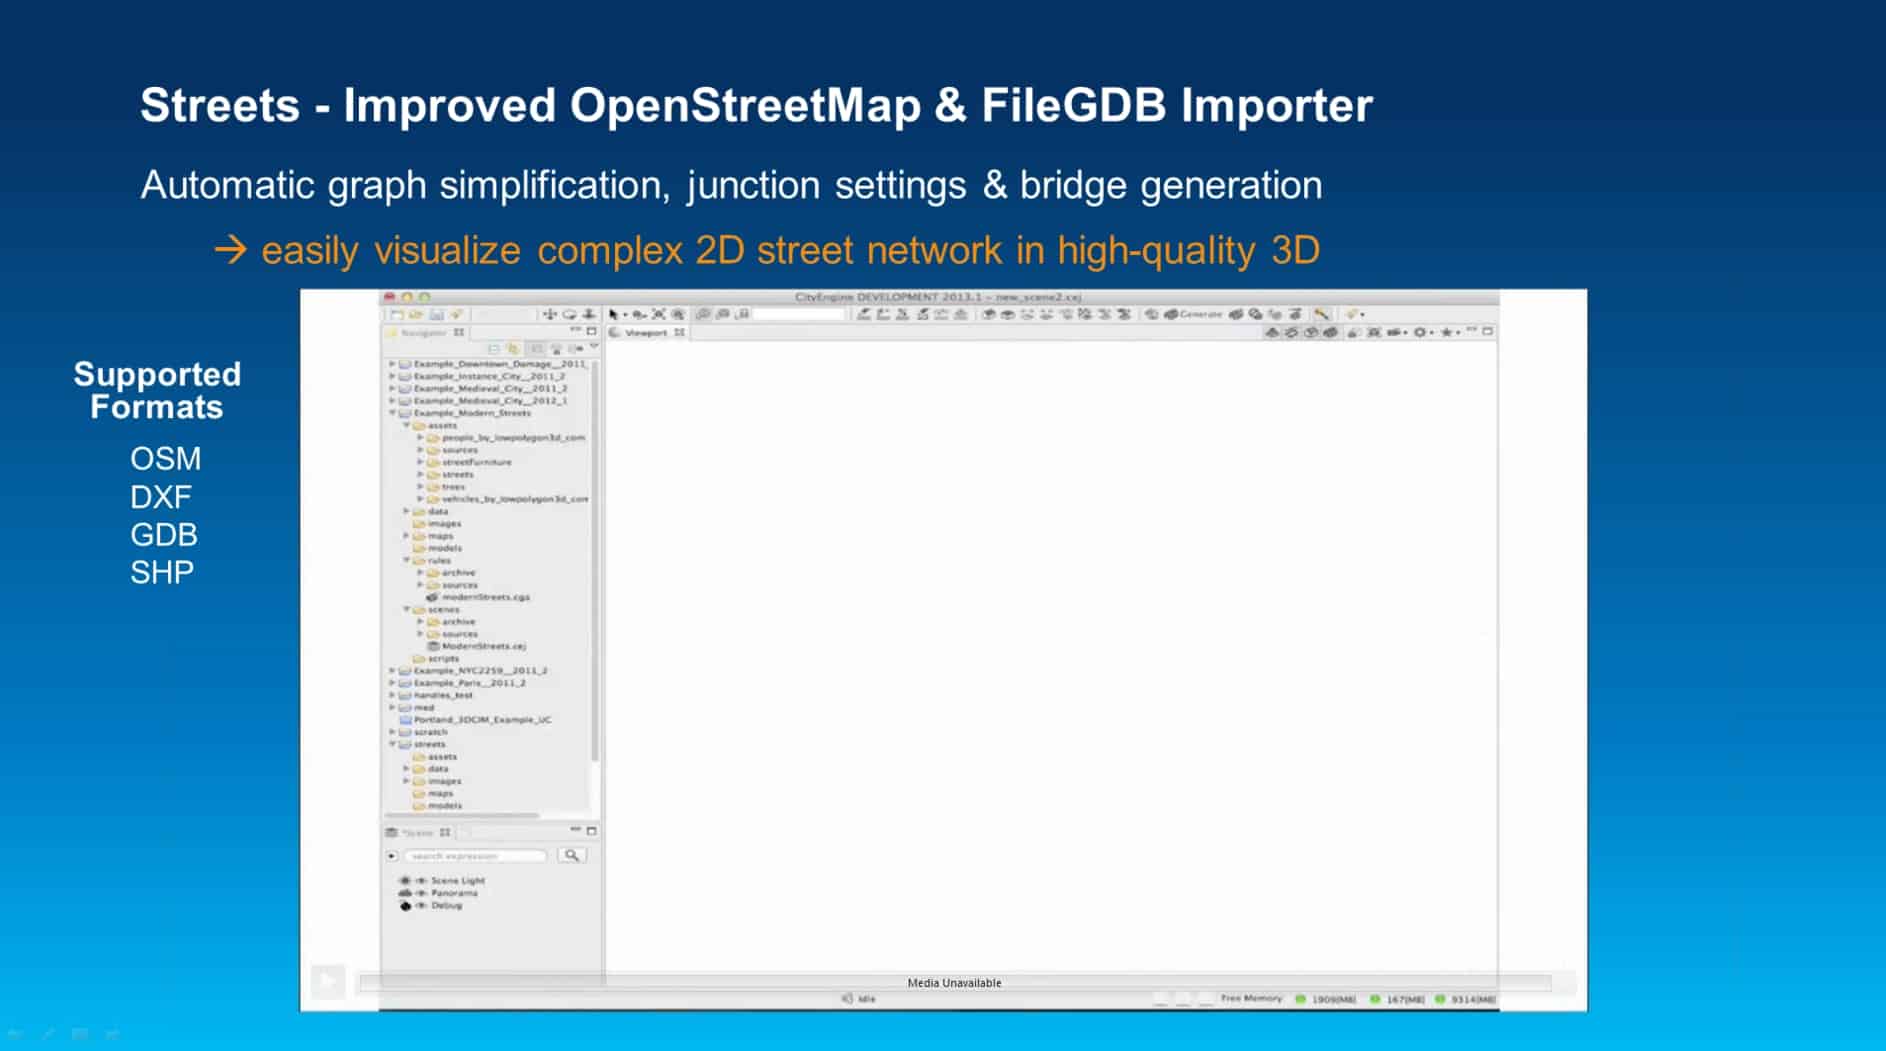Collapse the rules folder
The width and height of the screenshot is (1886, 1051).
pyautogui.click(x=406, y=561)
